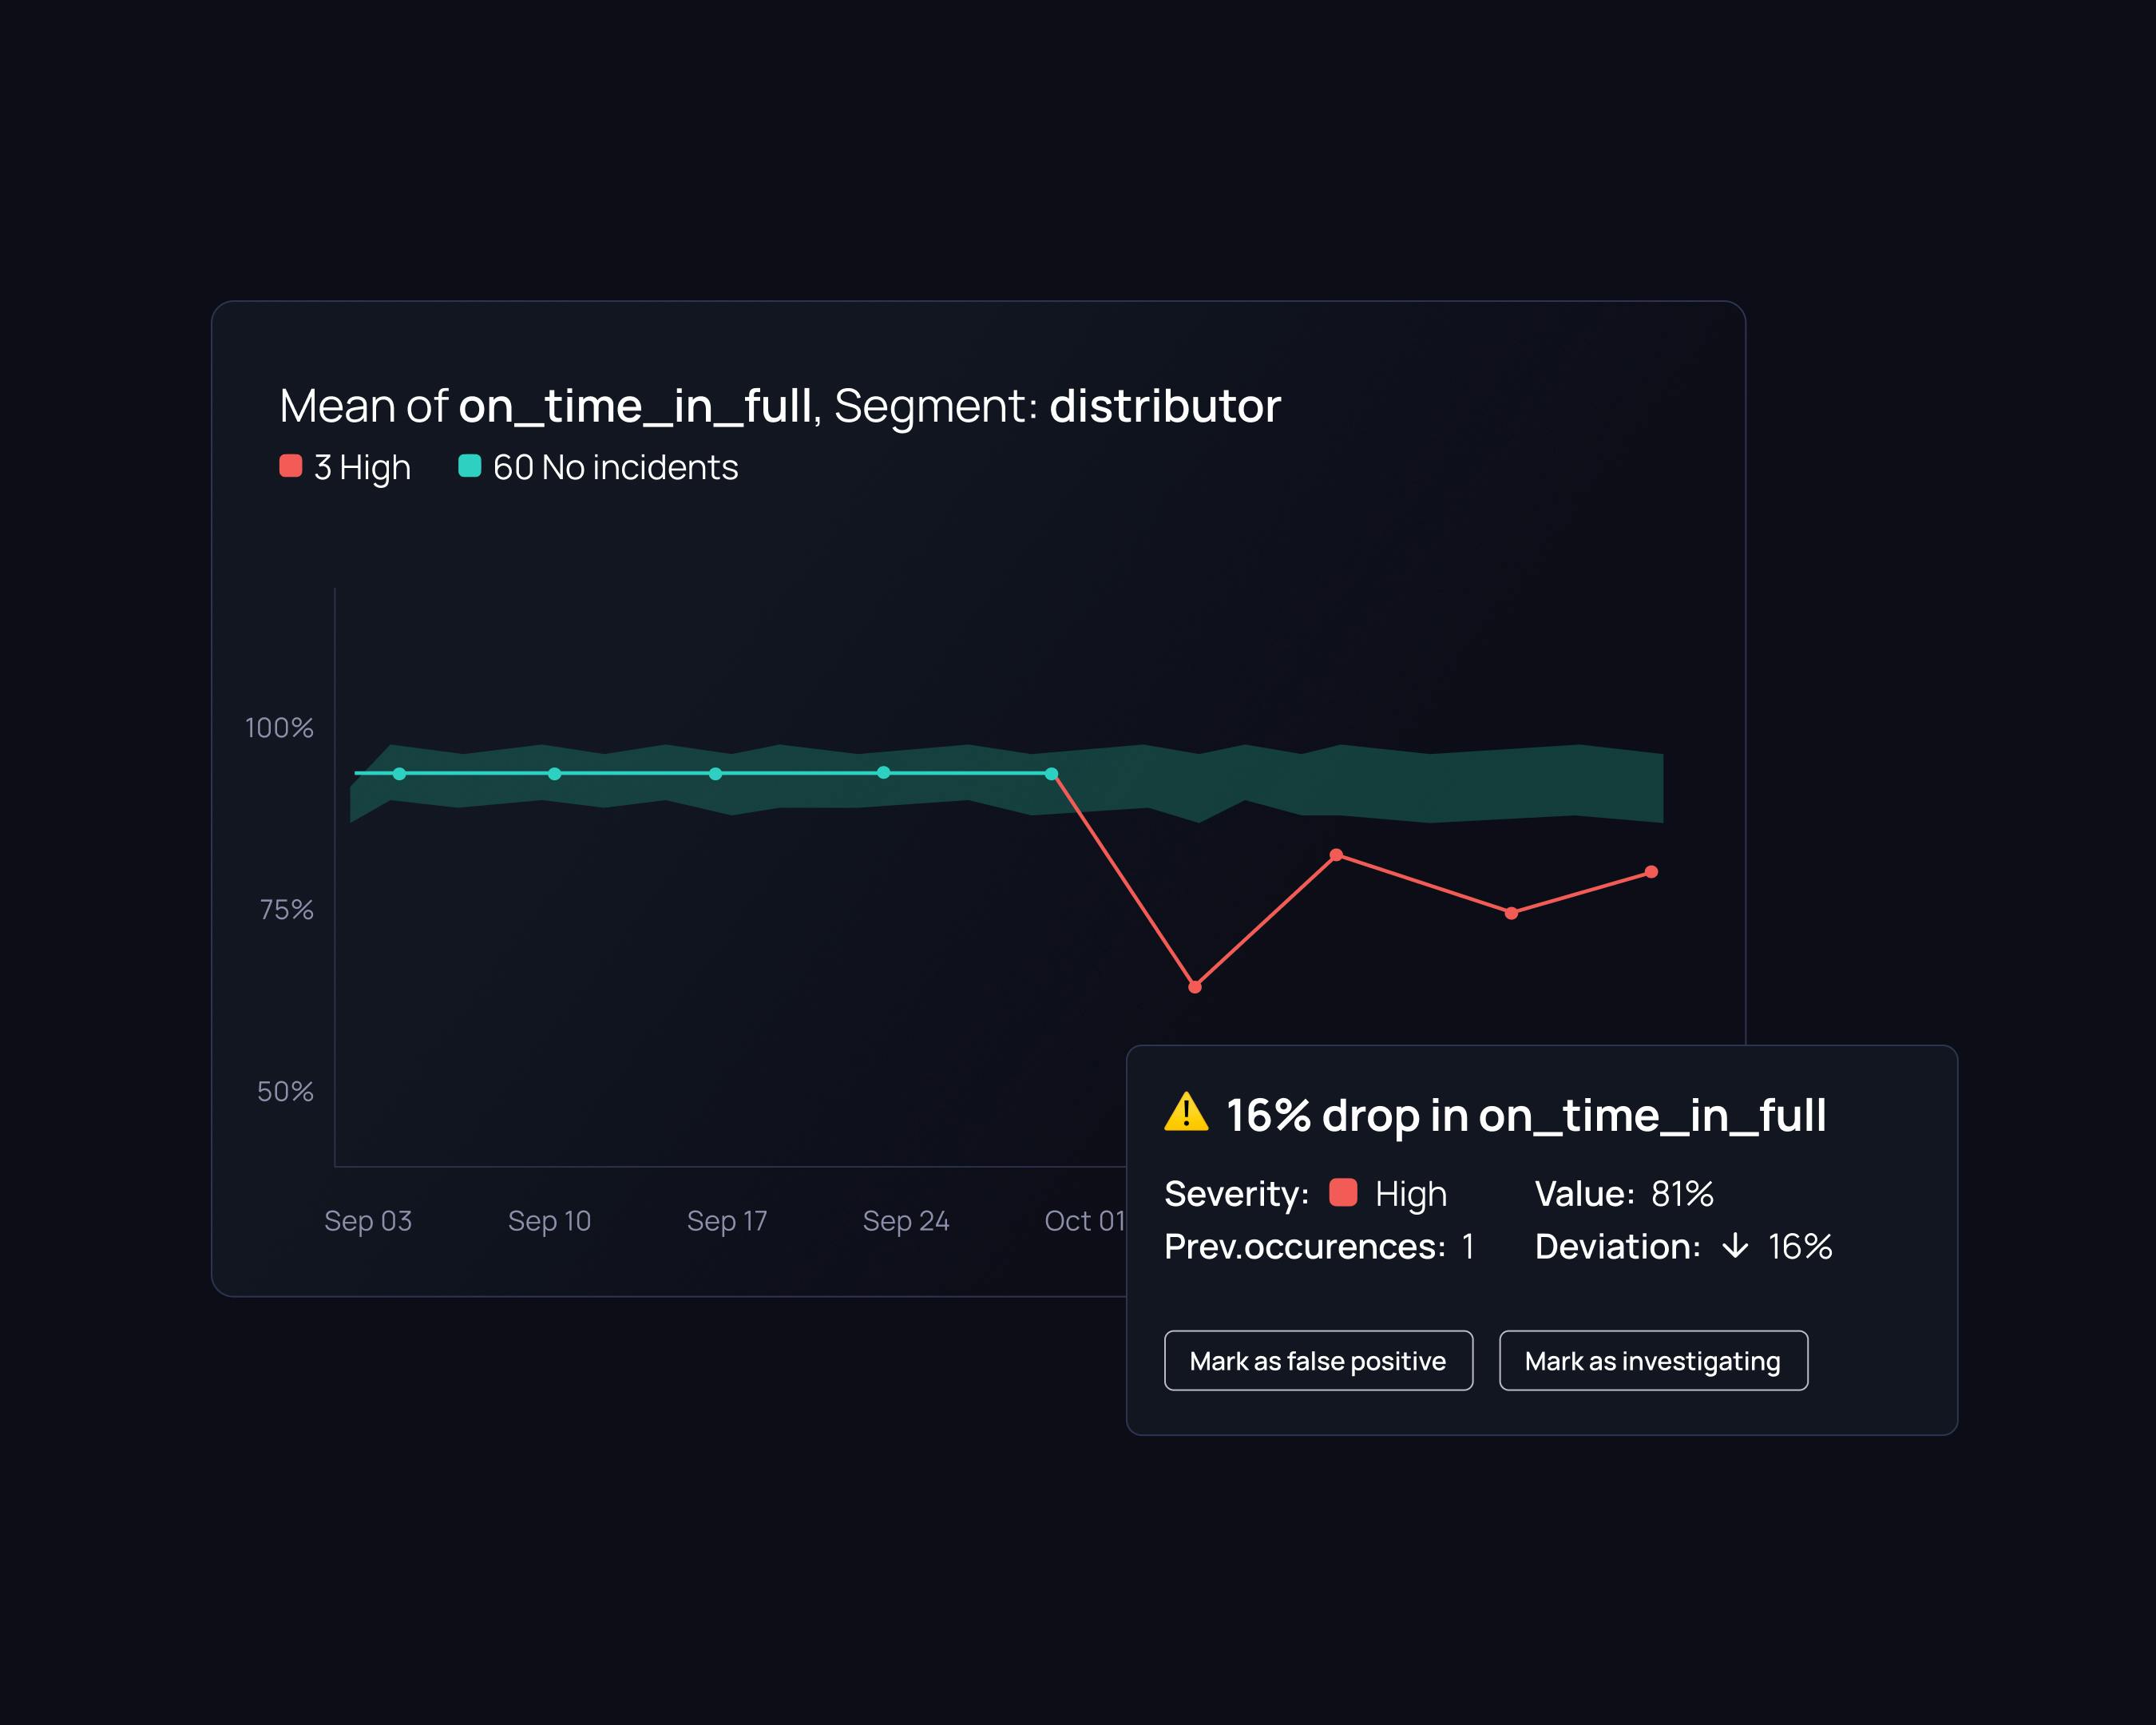Viewport: 2156px width, 1725px height.
Task: Select the lowest red data point
Action: [1194, 987]
